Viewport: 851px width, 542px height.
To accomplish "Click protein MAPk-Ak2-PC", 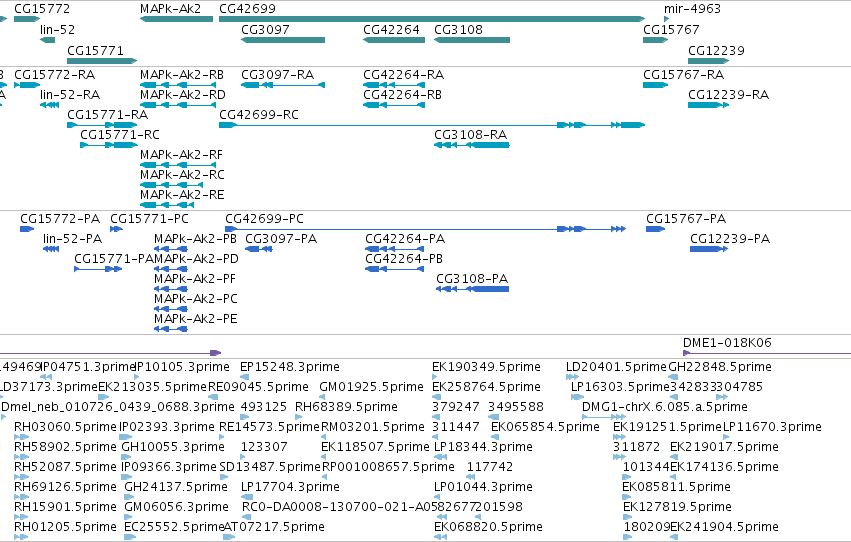I will pos(170,309).
